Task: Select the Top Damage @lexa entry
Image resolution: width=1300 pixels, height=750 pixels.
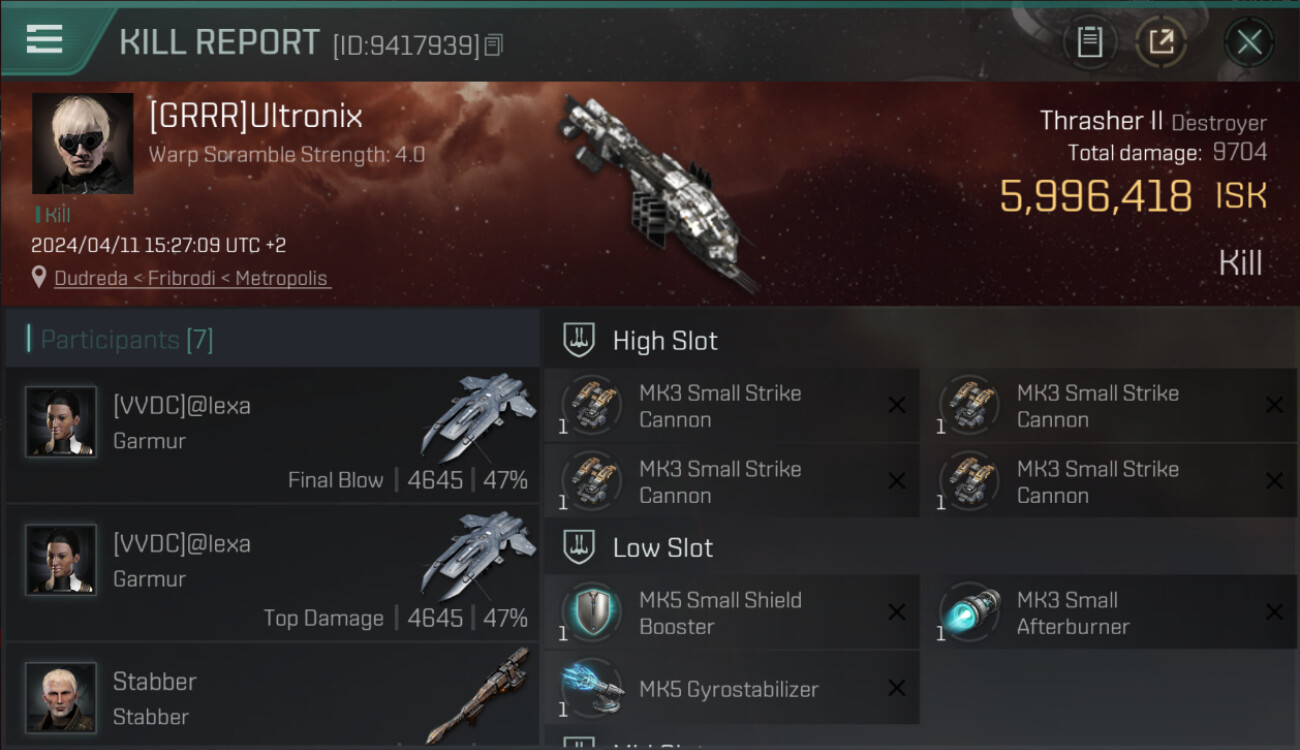Action: (x=272, y=573)
